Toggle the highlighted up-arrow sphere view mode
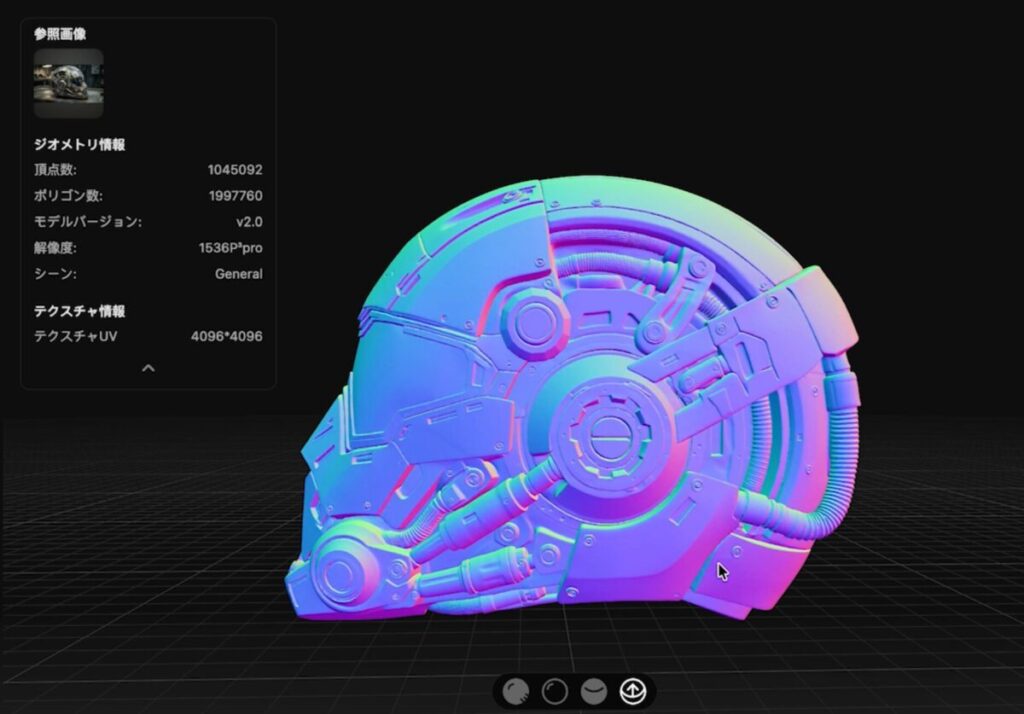 (632, 692)
